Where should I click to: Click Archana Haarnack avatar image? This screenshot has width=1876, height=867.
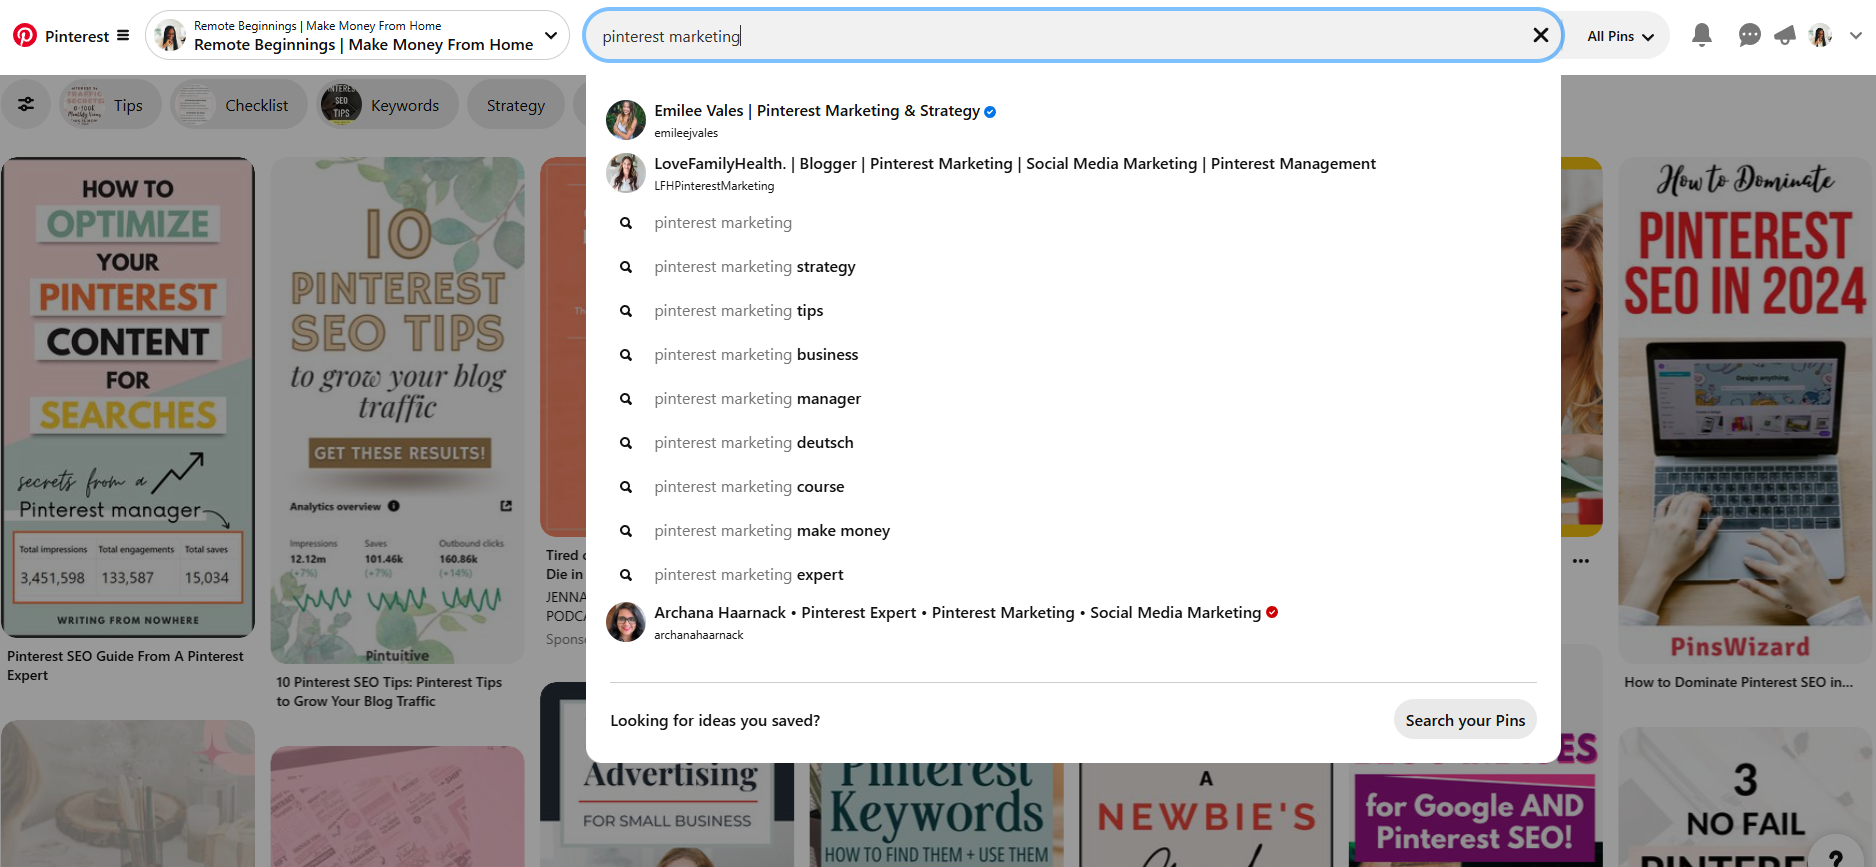coord(626,622)
